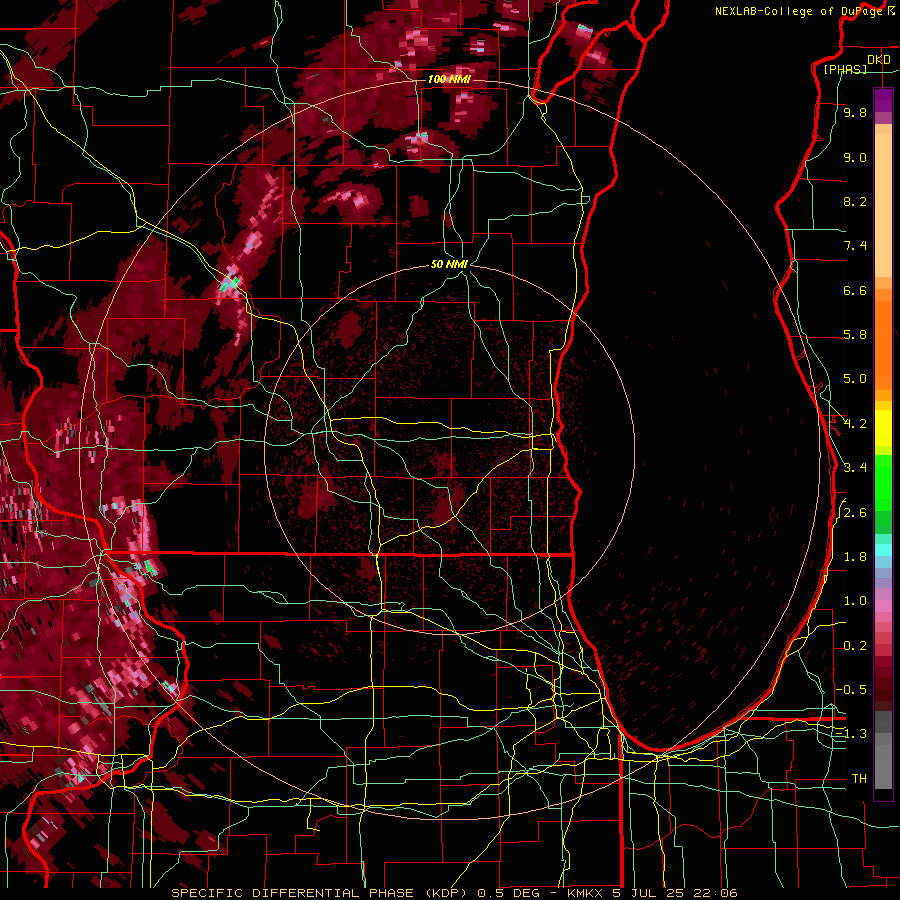Viewport: 900px width, 900px height.
Task: Click the [PHAS] legend unit label
Action: [845, 69]
